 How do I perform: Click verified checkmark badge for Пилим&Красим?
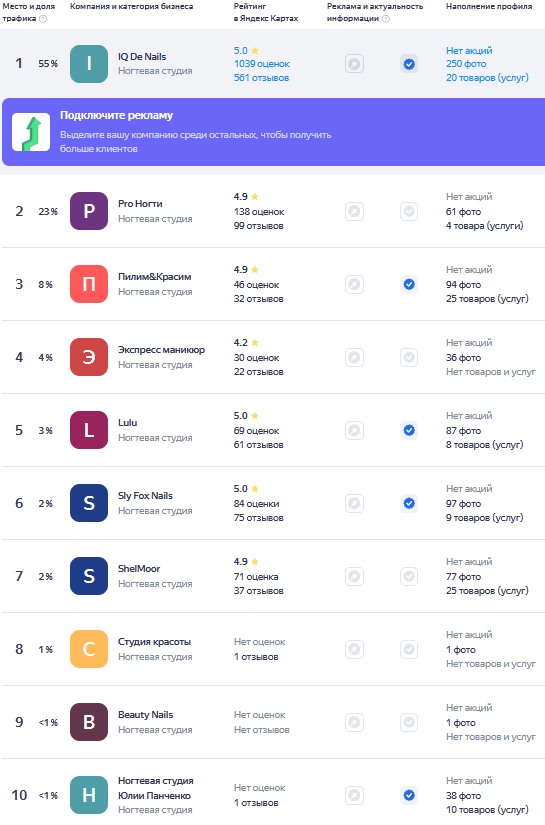coord(409,285)
